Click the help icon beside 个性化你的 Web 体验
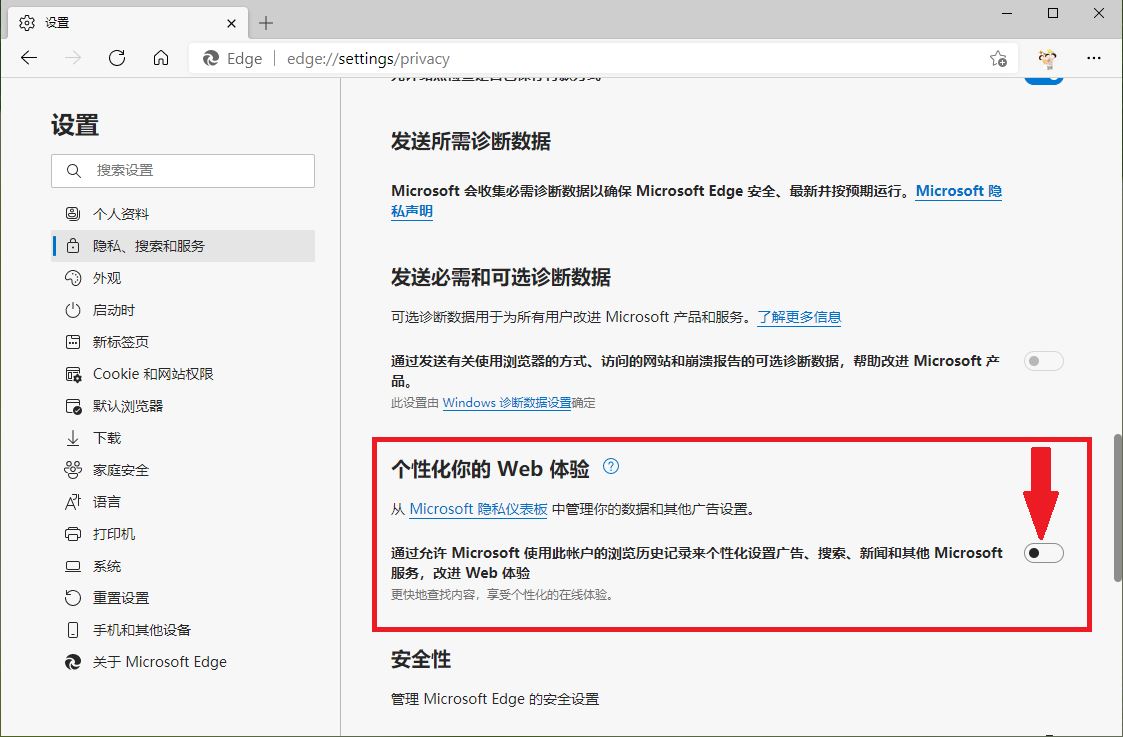Screen dimensions: 1123x737 (611, 466)
